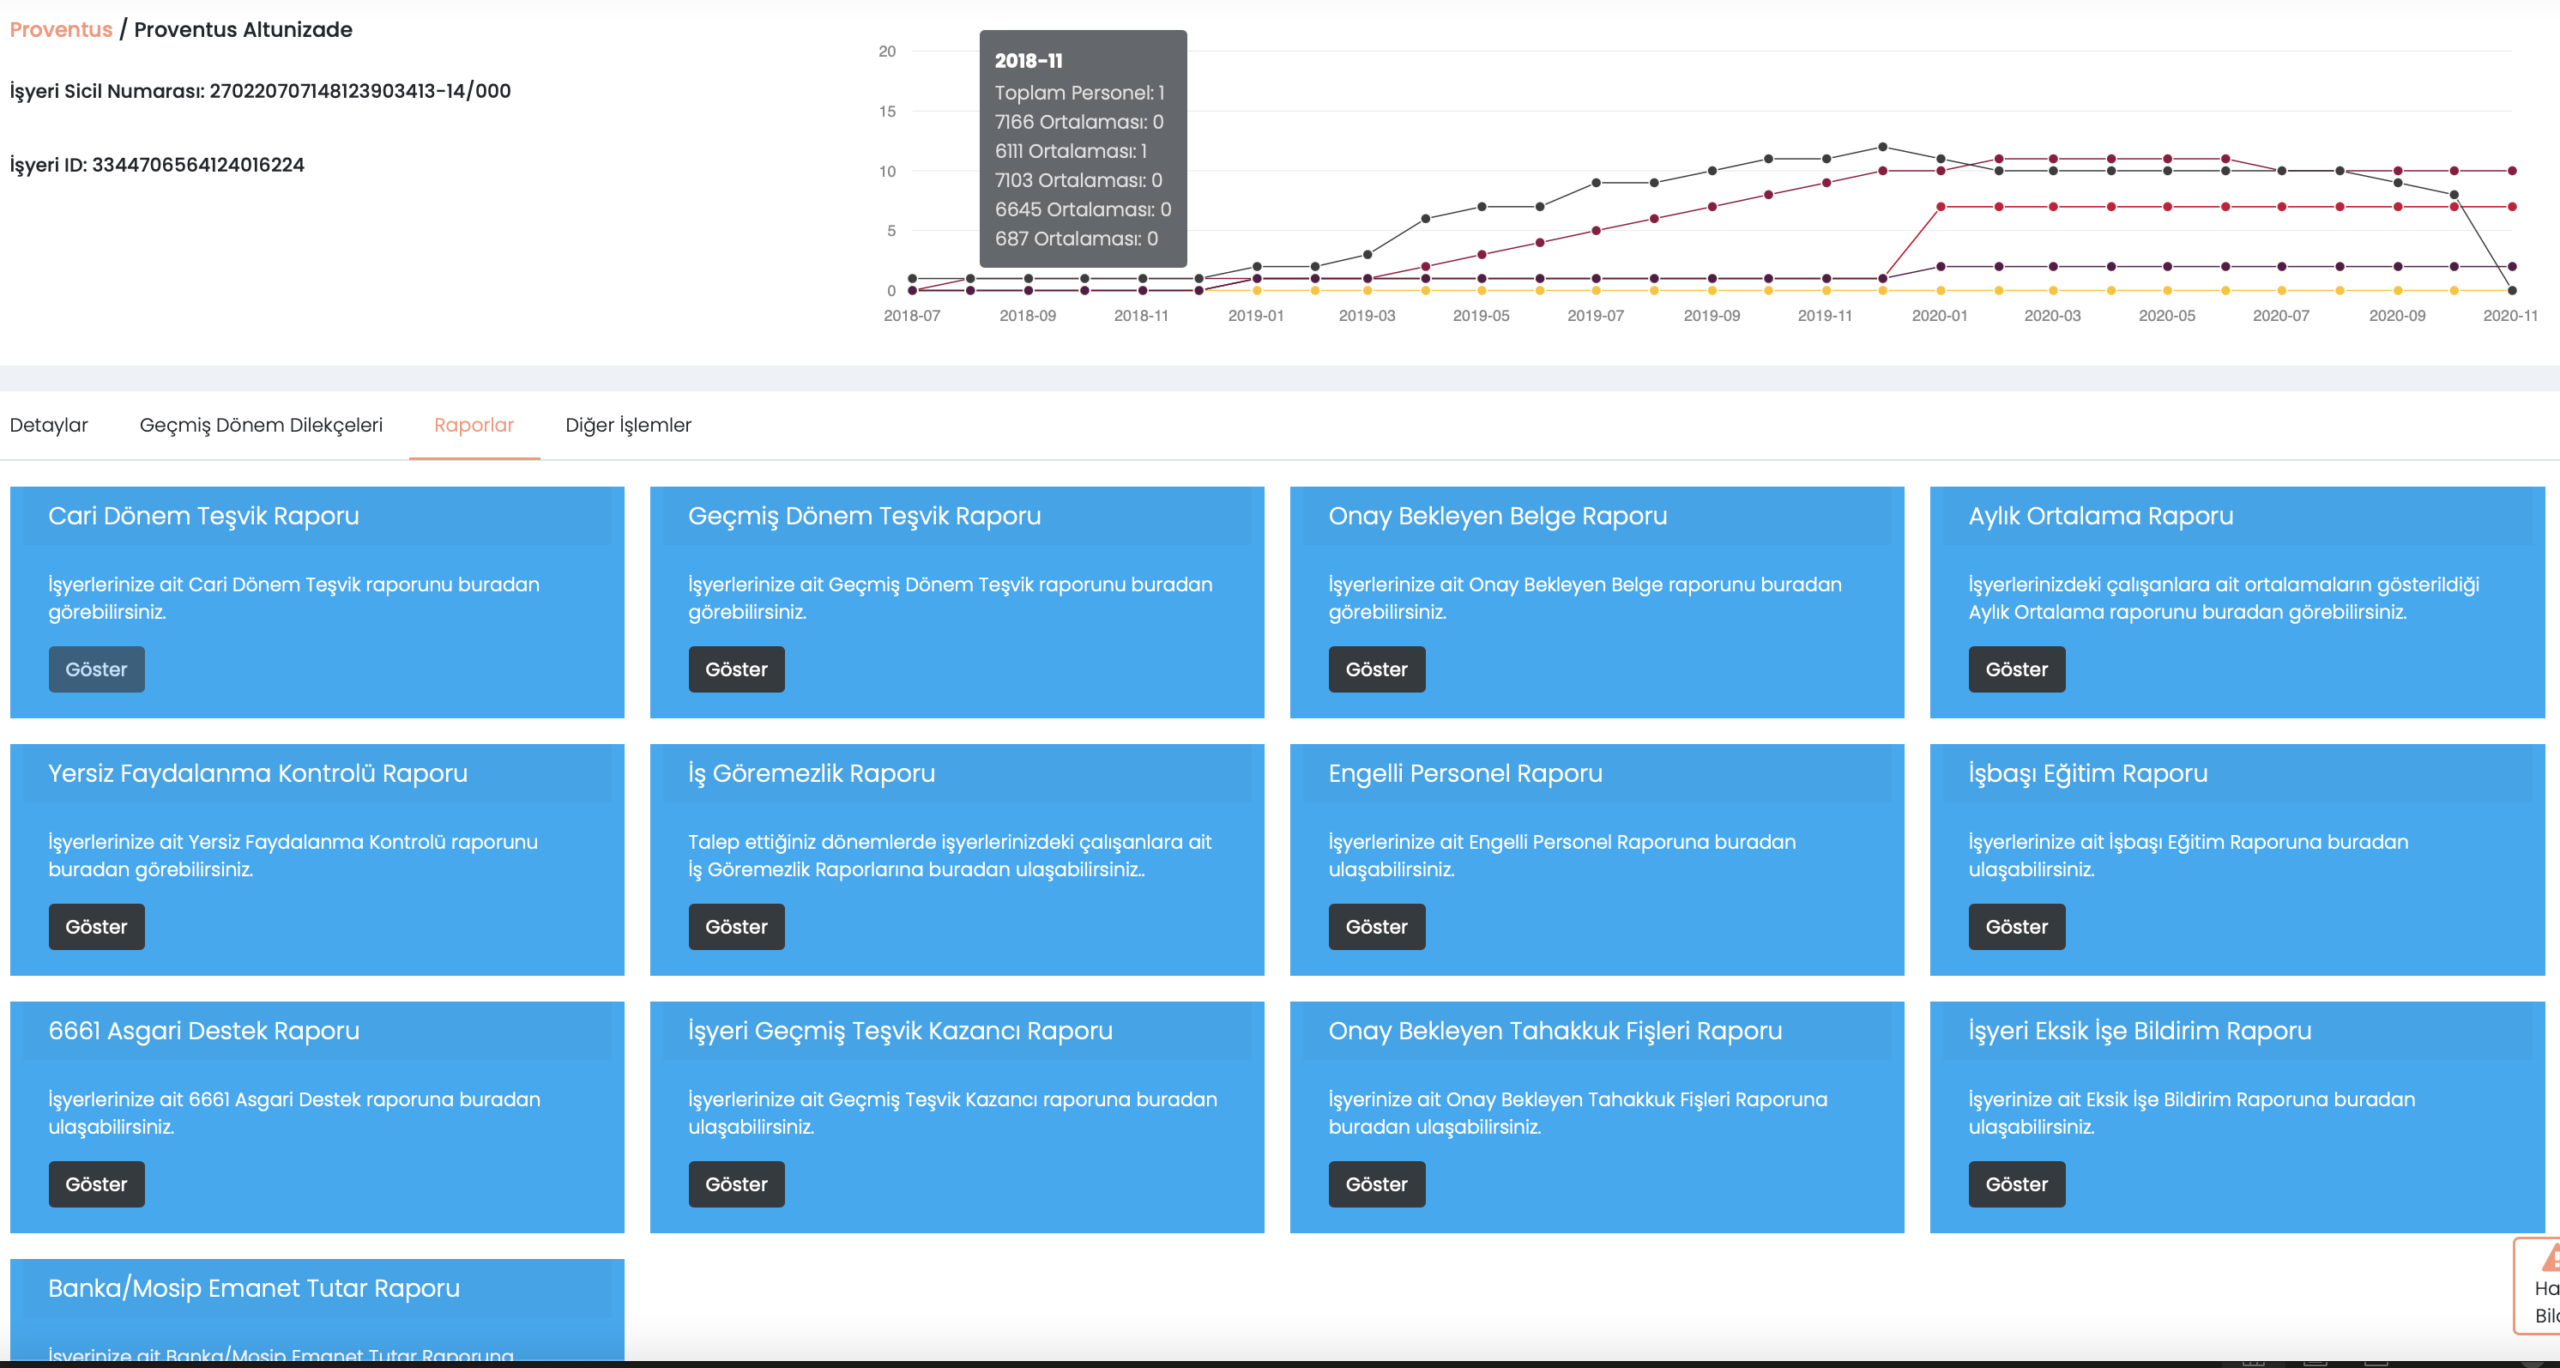Open the Onay Bekleyen Belge Raporu via Göster

pyautogui.click(x=1376, y=670)
